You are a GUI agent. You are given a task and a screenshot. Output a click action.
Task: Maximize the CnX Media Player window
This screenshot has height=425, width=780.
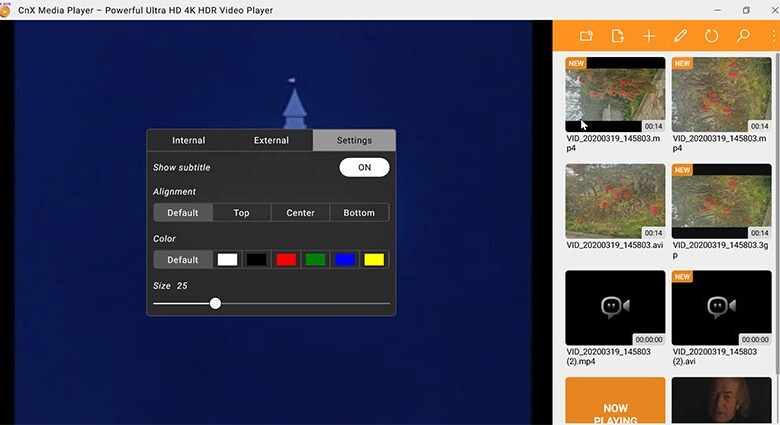coord(746,10)
